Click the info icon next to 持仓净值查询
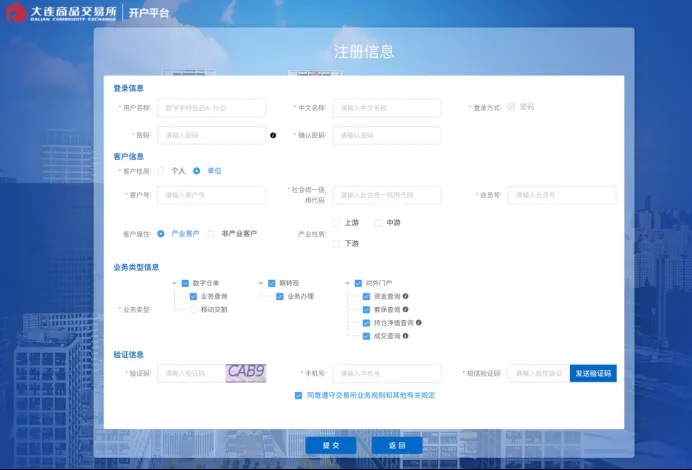Image resolution: width=692 pixels, height=470 pixels. (x=418, y=323)
